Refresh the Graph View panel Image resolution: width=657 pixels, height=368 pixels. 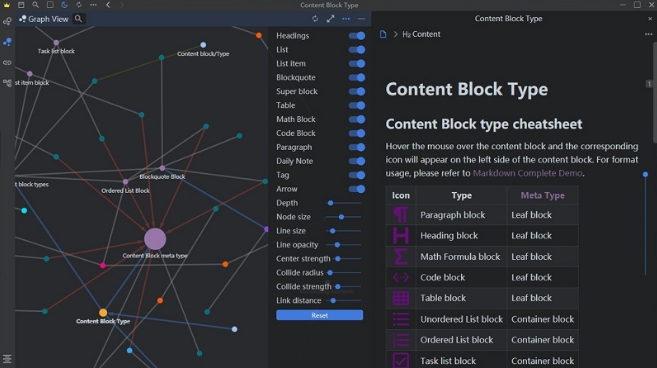315,19
